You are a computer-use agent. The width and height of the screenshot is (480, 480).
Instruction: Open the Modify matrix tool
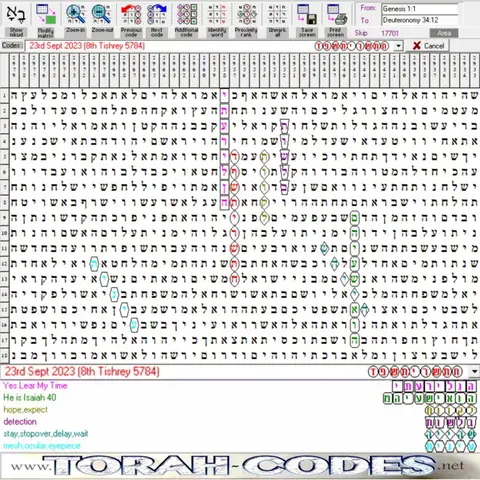click(x=46, y=15)
